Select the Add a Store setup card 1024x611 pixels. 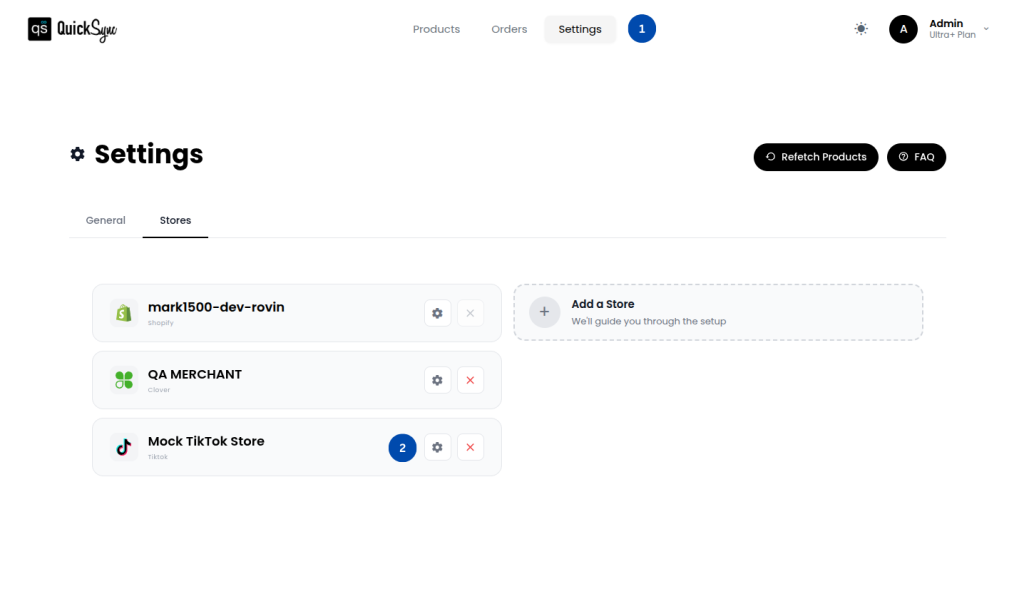(718, 312)
